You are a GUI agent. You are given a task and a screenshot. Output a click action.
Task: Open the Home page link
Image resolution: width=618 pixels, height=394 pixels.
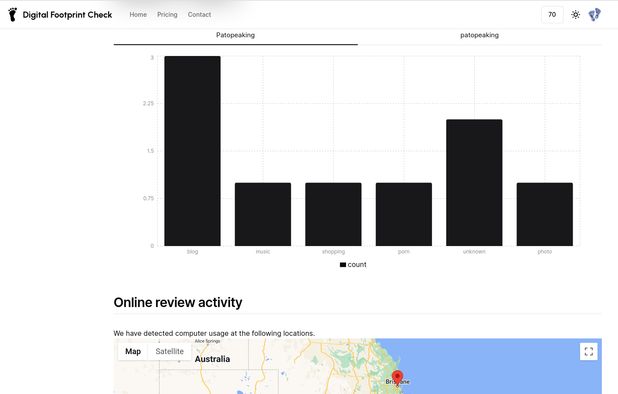click(138, 15)
